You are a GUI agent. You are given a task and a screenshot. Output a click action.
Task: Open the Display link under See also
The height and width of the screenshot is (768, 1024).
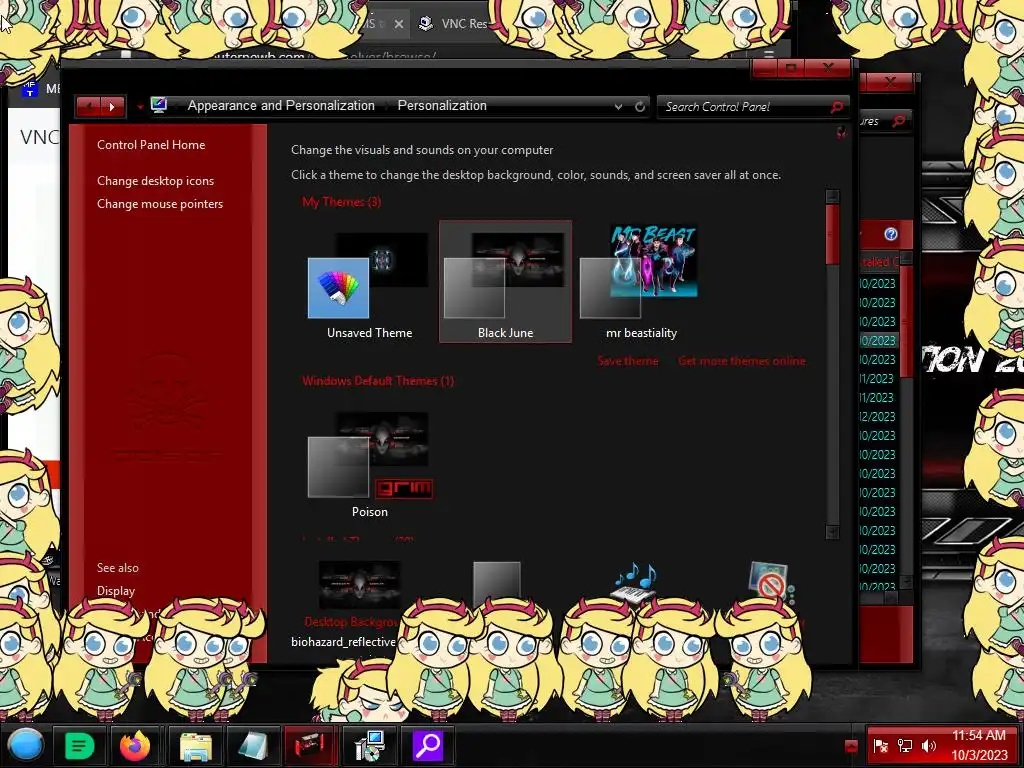coord(116,591)
